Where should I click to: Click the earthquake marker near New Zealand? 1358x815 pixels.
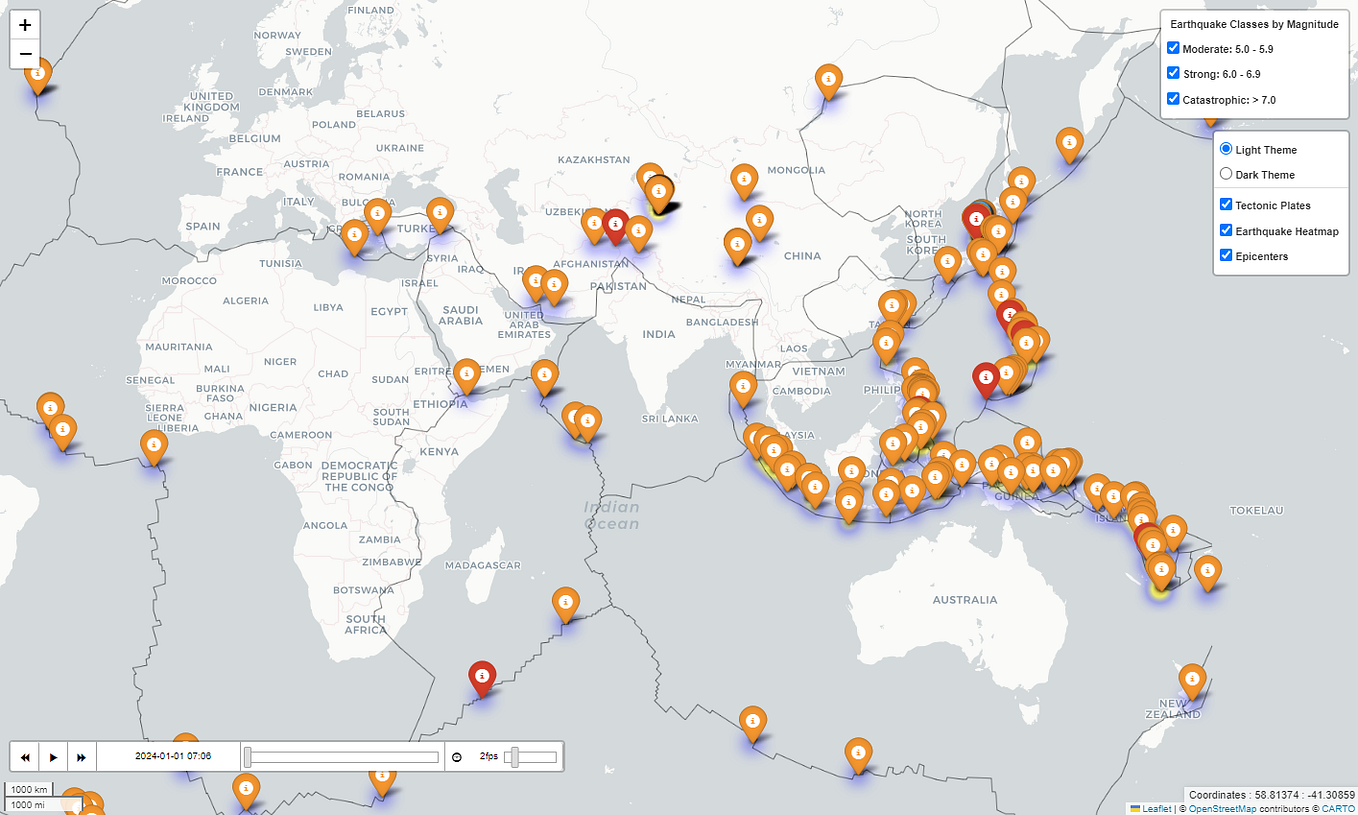(x=1190, y=680)
